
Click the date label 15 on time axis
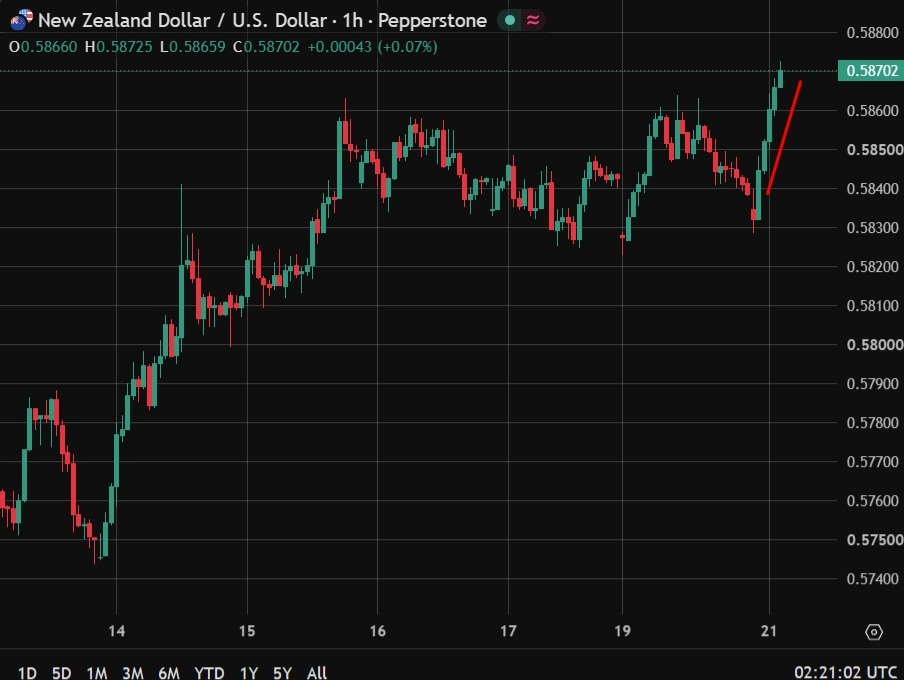tap(247, 631)
